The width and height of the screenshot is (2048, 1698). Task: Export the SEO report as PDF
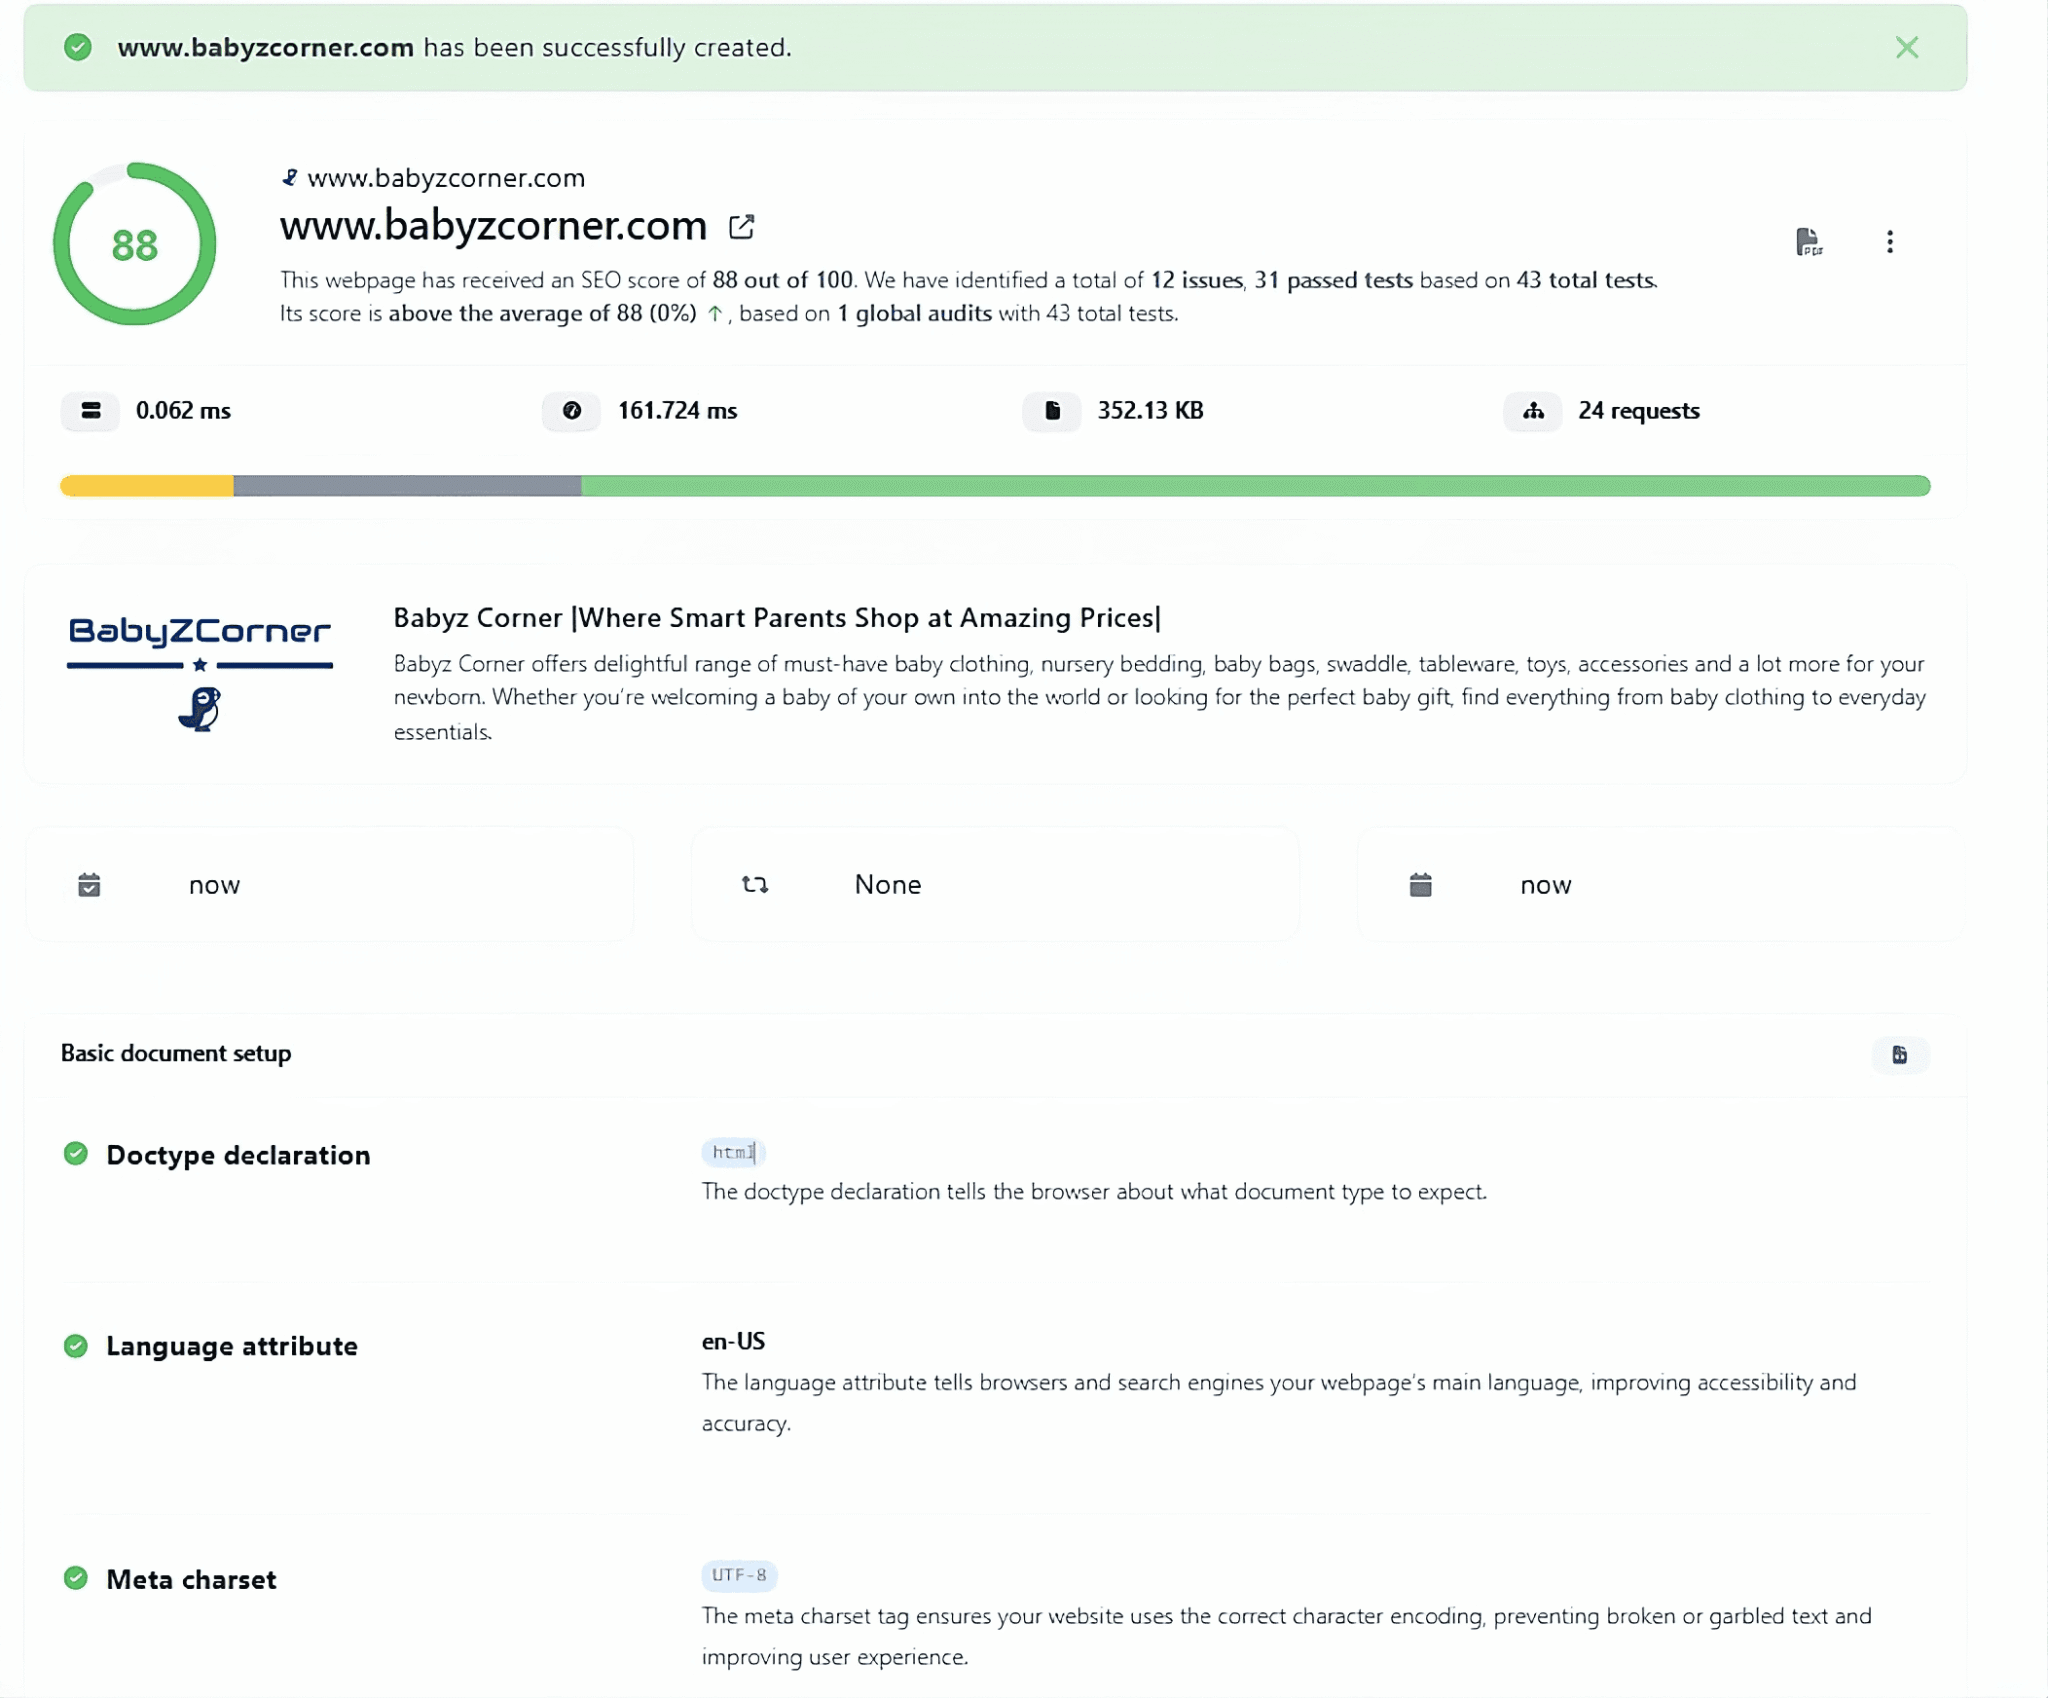coord(1810,241)
